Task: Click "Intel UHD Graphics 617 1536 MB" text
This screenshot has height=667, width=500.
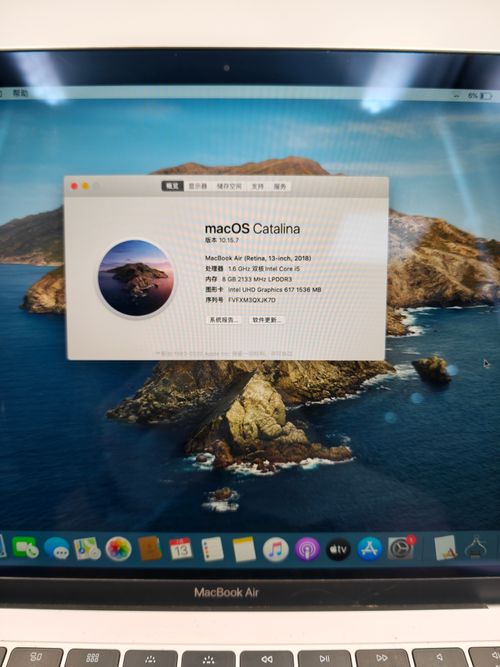Action: 274,290
